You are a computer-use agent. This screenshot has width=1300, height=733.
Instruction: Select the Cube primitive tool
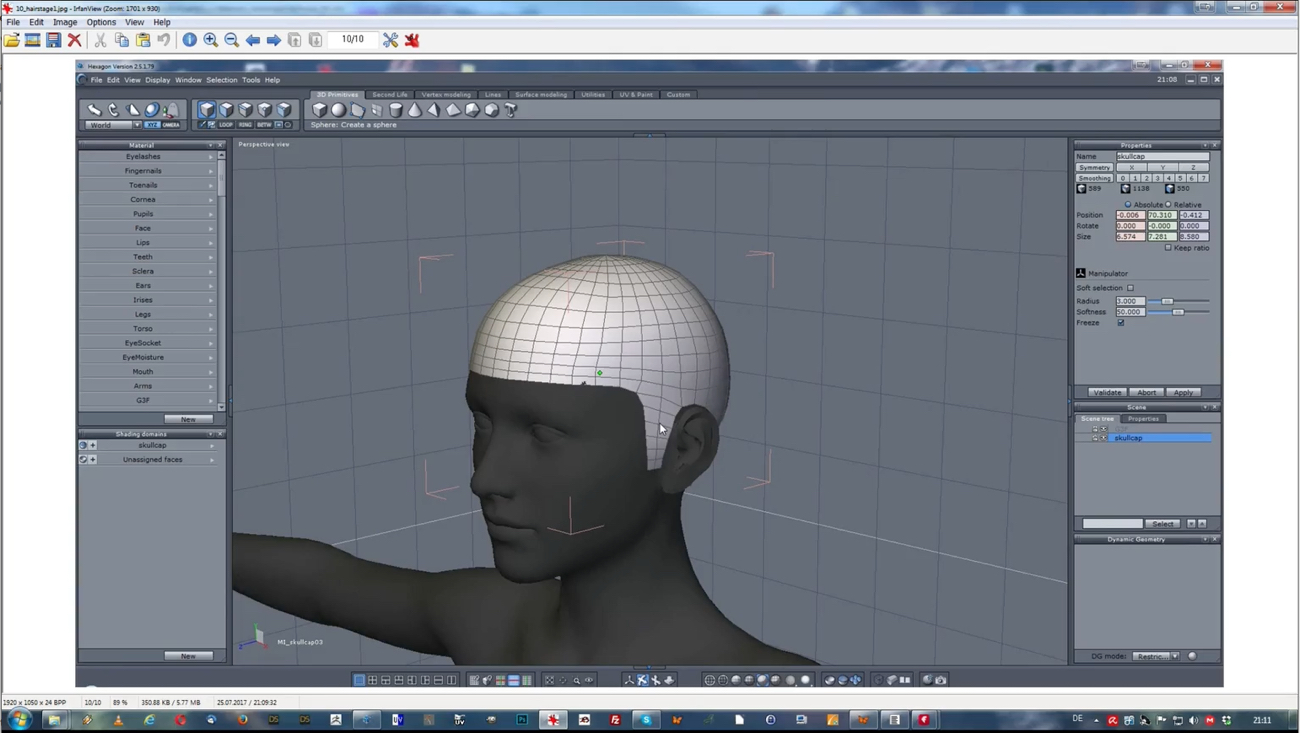tap(319, 110)
